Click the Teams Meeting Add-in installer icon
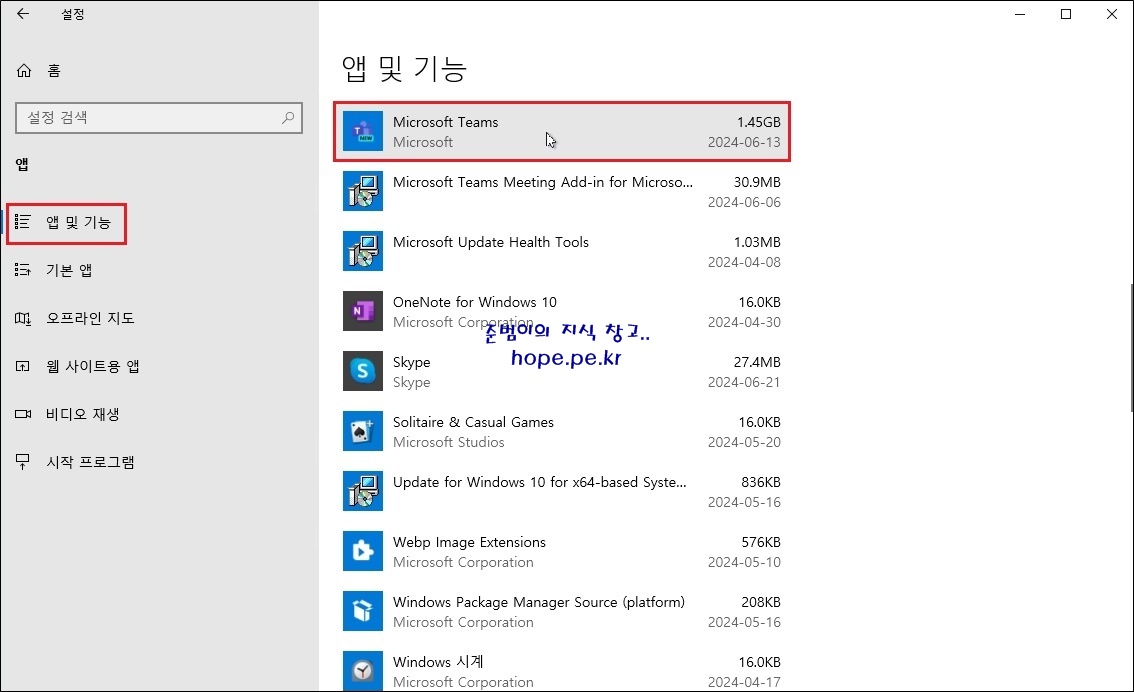Viewport: 1134px width, 692px height. point(362,192)
